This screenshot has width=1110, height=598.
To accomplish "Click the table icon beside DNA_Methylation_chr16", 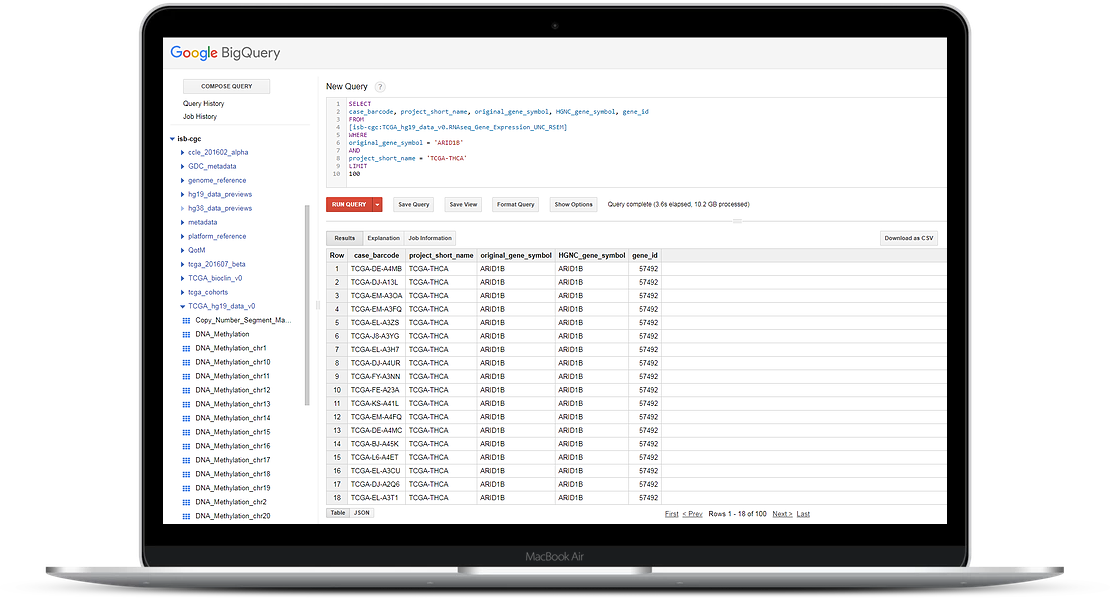I will point(186,447).
